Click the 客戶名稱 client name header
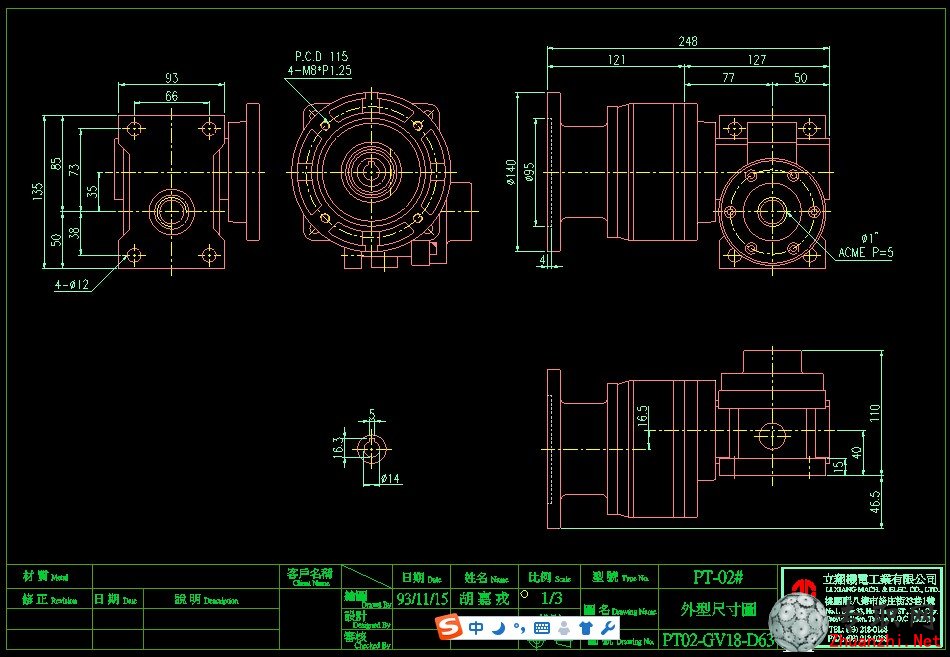The image size is (950, 657). pyautogui.click(x=310, y=573)
